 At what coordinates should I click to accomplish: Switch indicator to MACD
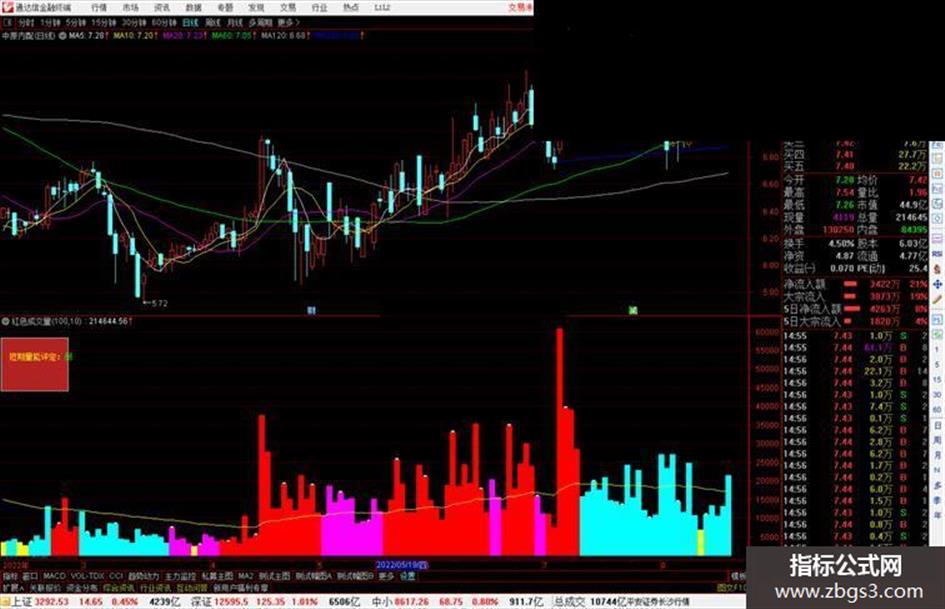coord(54,576)
